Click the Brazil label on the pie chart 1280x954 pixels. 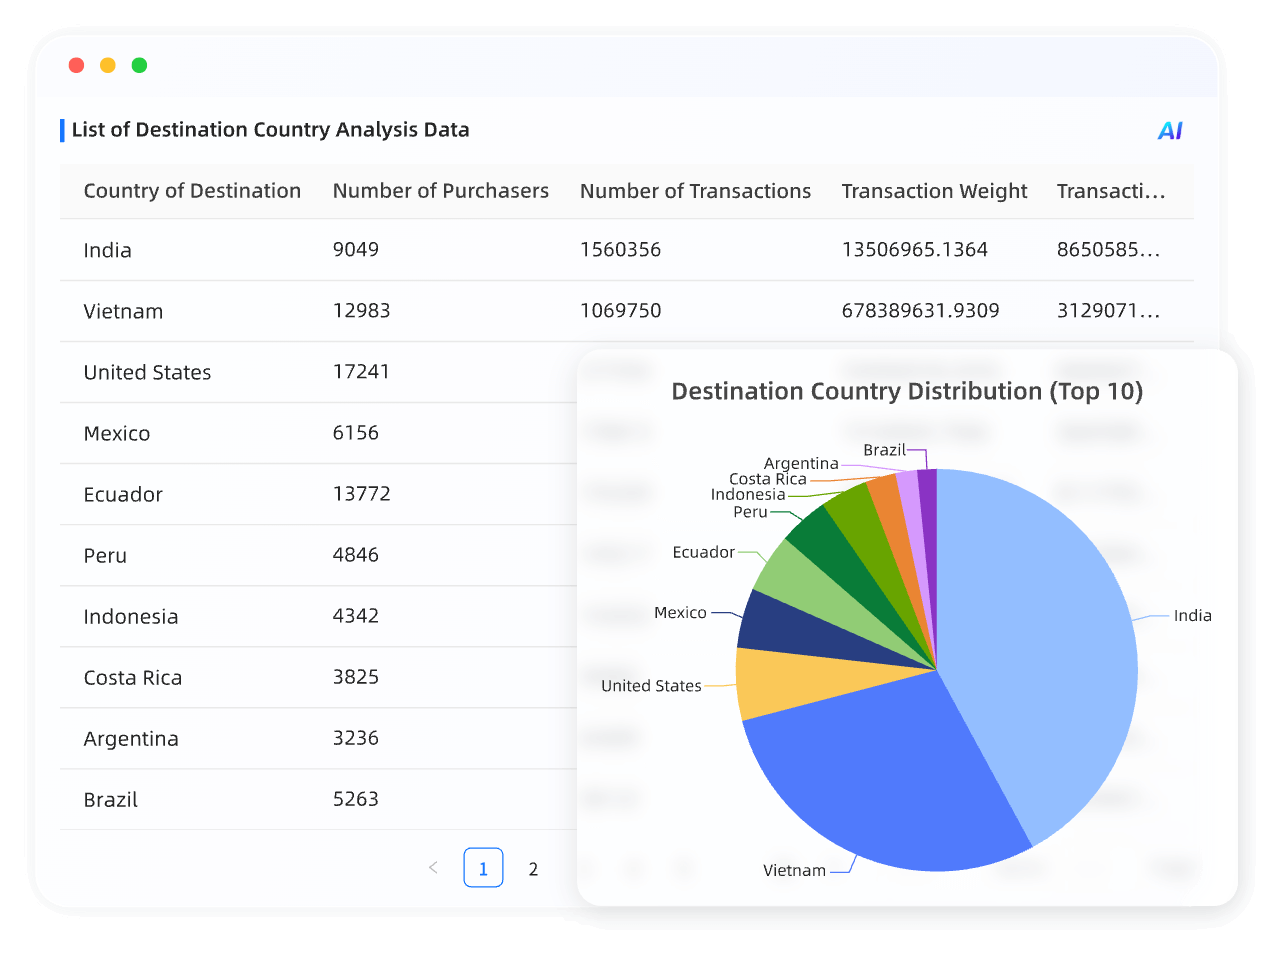click(885, 450)
